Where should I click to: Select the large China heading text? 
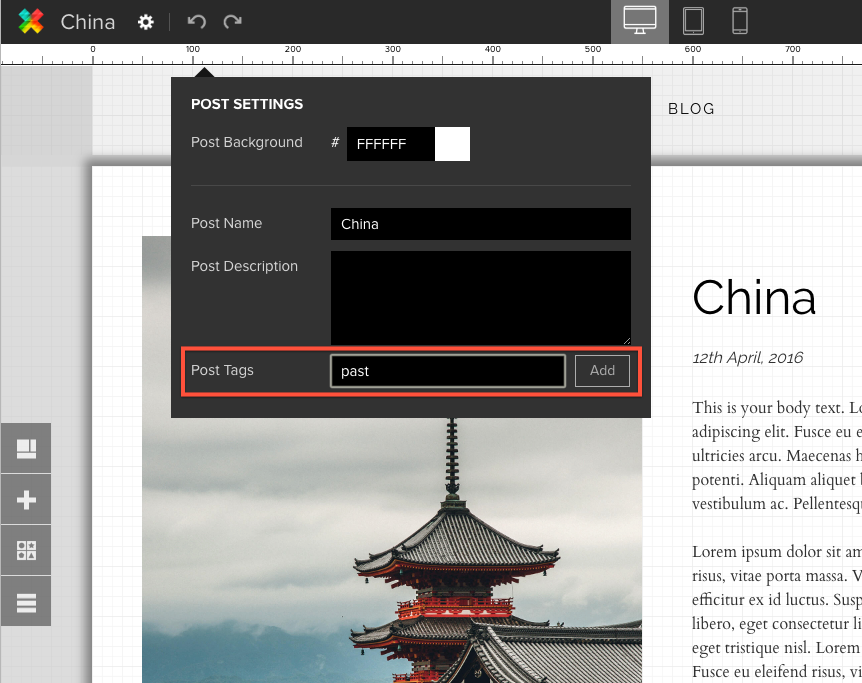click(x=754, y=298)
